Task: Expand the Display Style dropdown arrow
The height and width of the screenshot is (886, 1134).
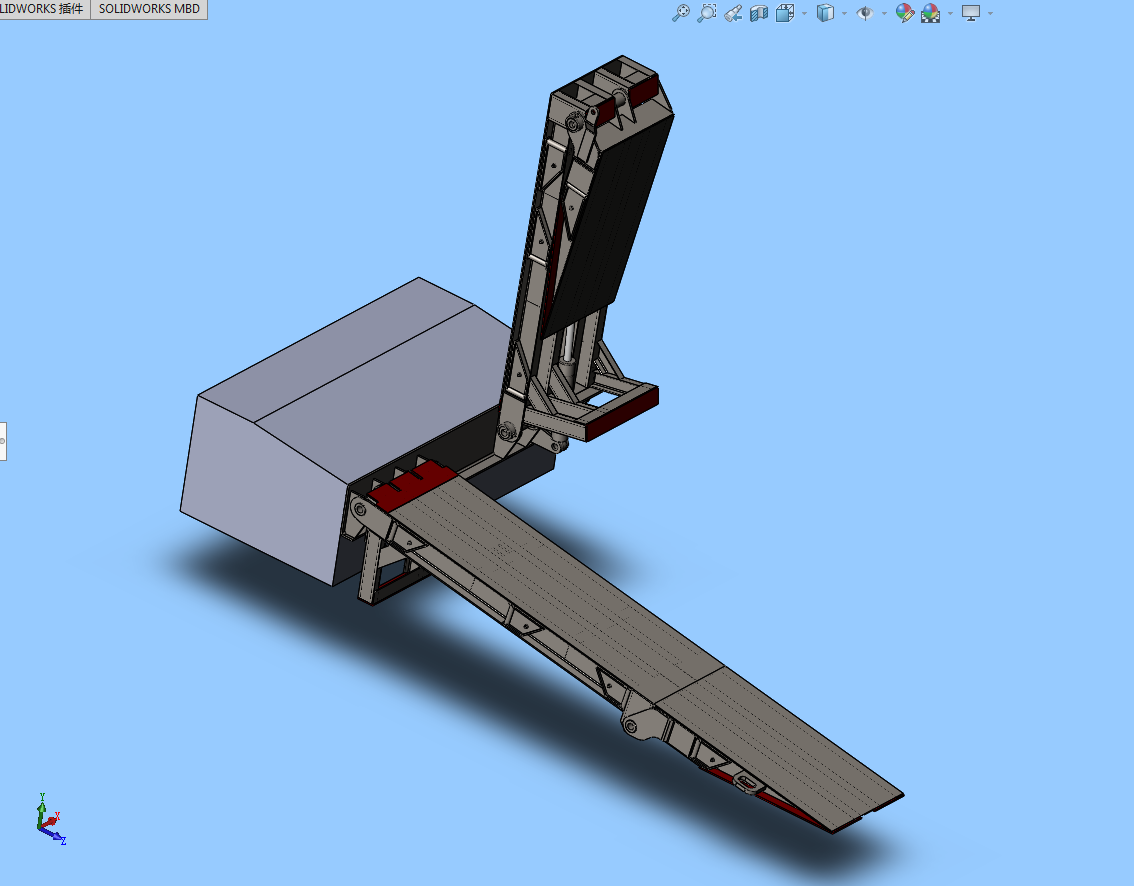Action: pos(844,13)
